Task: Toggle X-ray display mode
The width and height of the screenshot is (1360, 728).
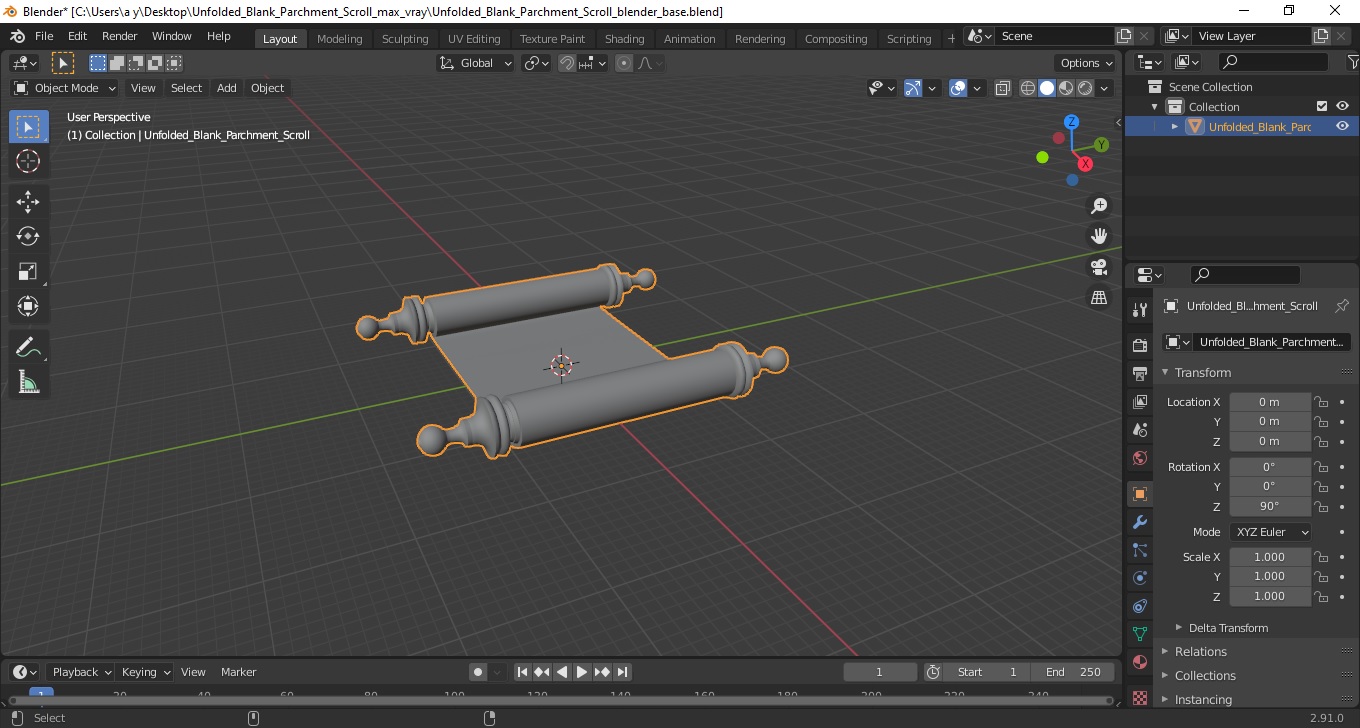Action: pos(1003,88)
